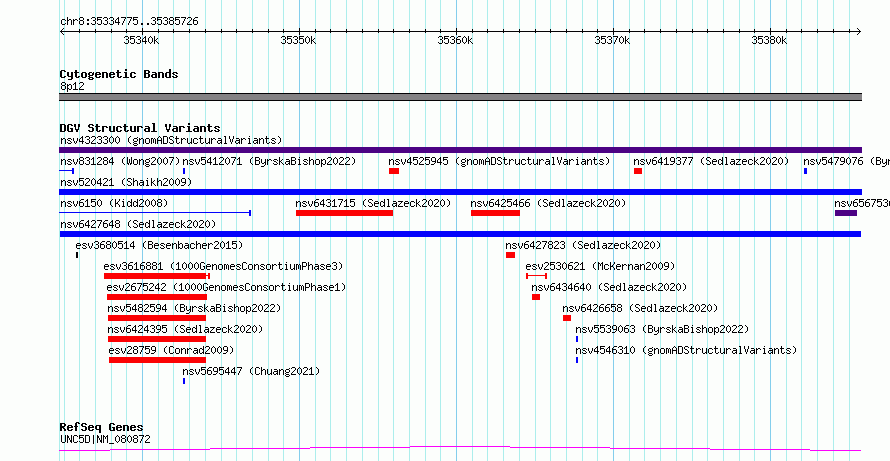The image size is (890, 461).
Task: Click the 35340k ruler tick label
Action: (x=141, y=40)
